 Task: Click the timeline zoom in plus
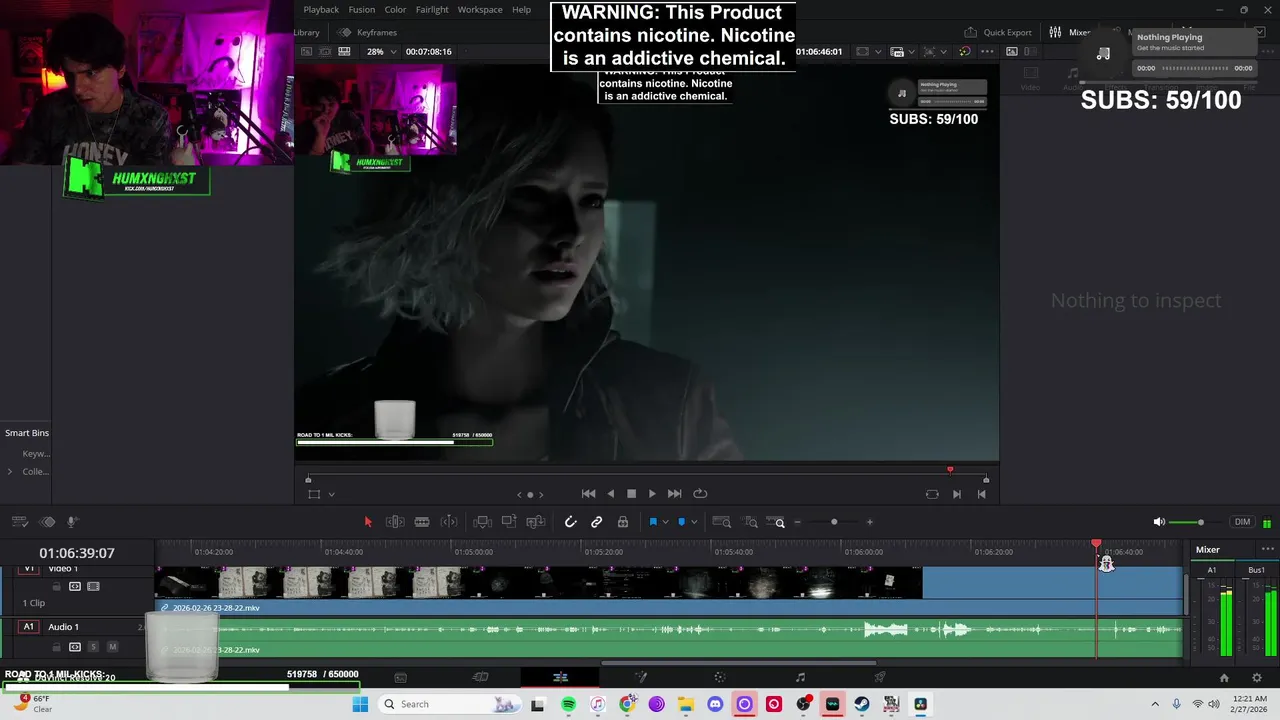(x=869, y=522)
